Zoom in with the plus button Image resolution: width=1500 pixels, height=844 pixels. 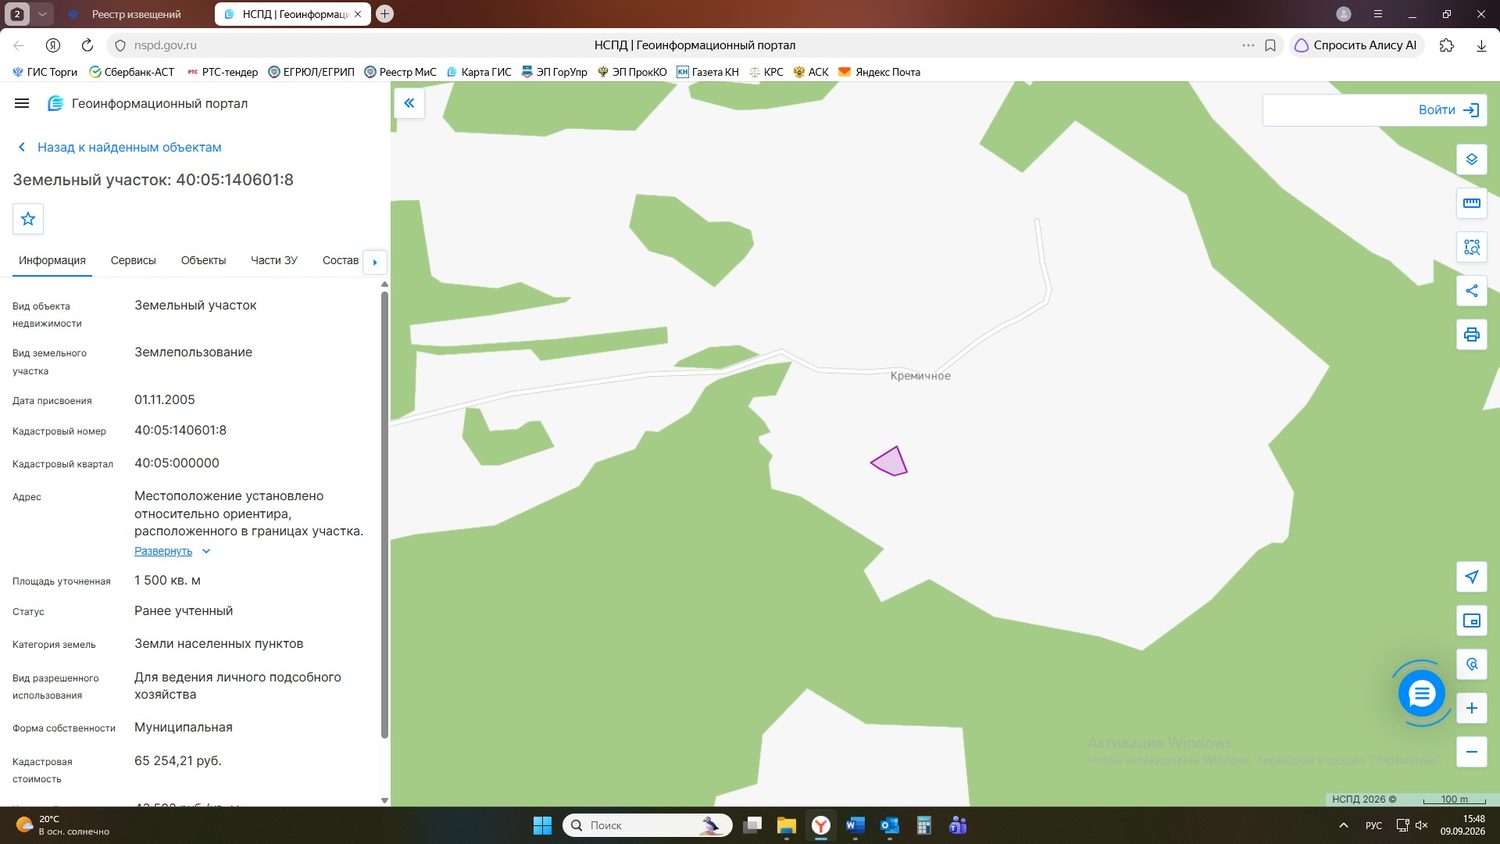(x=1471, y=708)
